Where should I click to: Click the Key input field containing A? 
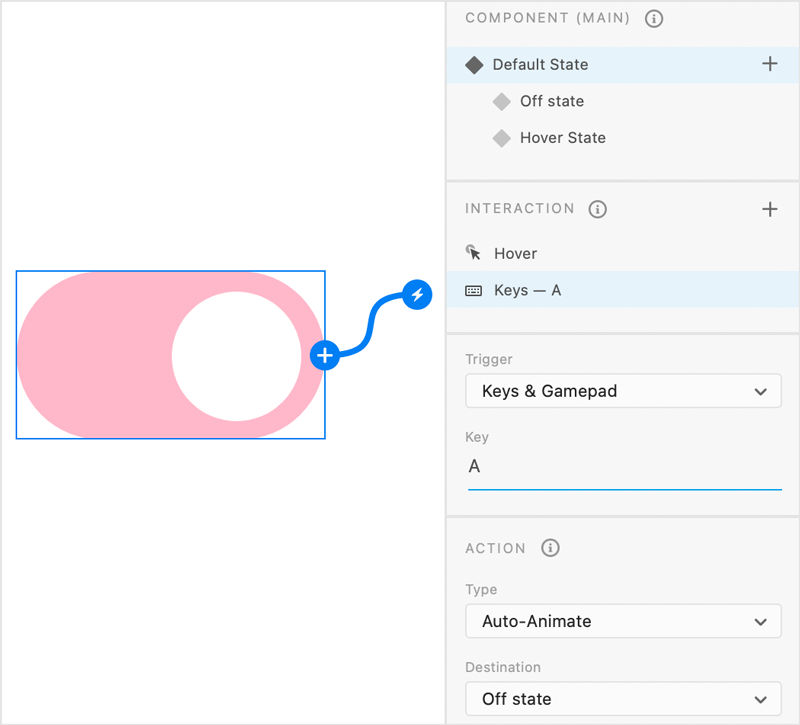(x=623, y=467)
